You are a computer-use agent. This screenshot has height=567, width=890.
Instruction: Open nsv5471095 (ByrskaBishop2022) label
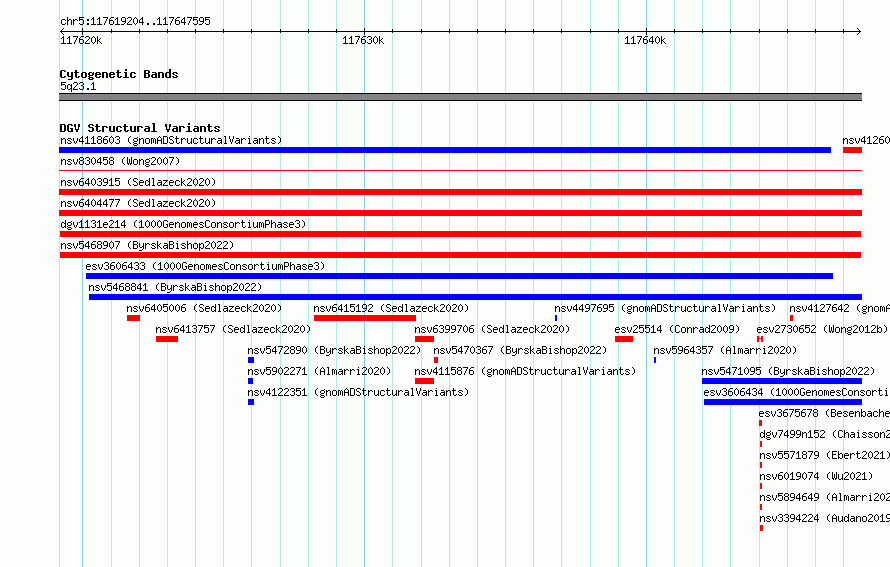[x=788, y=371]
